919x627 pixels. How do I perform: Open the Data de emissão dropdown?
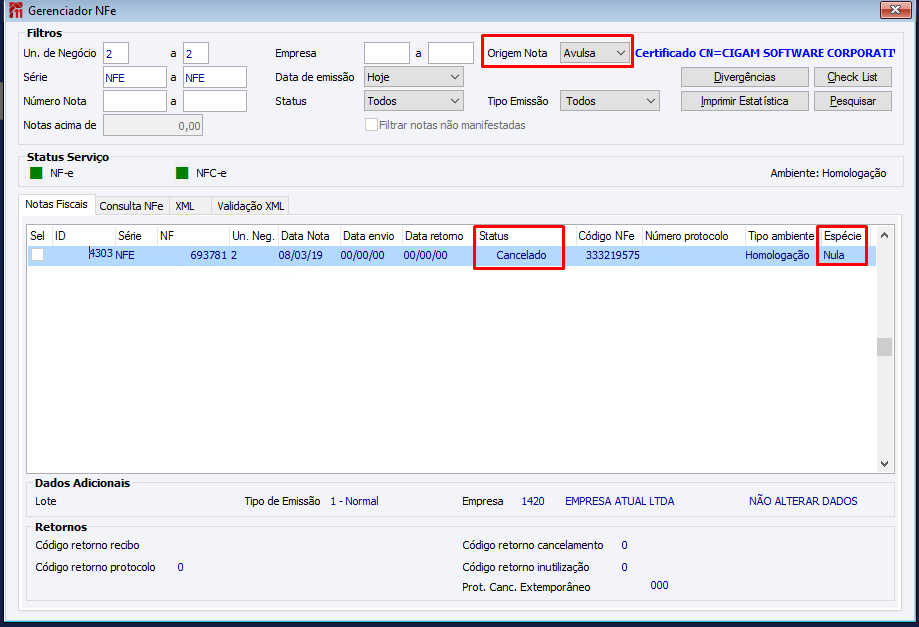(414, 77)
